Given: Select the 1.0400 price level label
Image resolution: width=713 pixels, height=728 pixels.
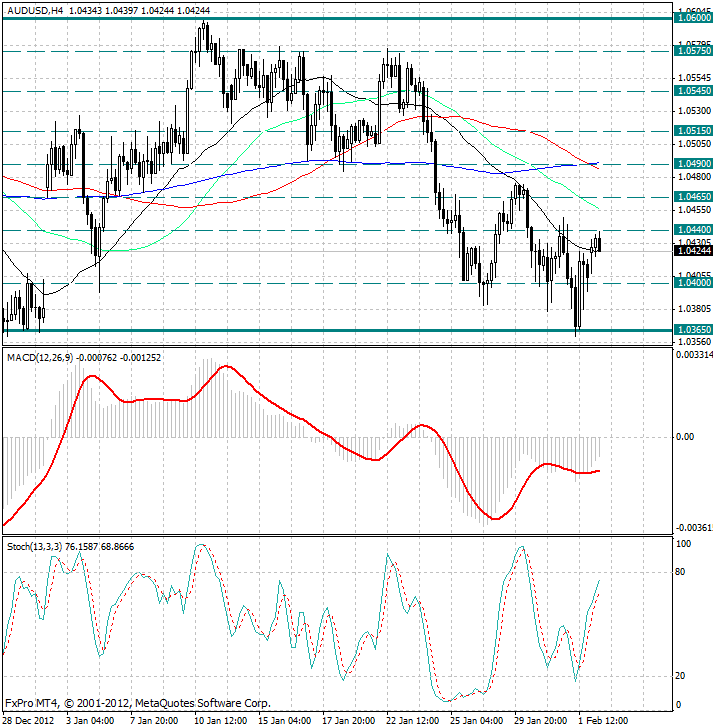Looking at the screenshot, I should 693,283.
